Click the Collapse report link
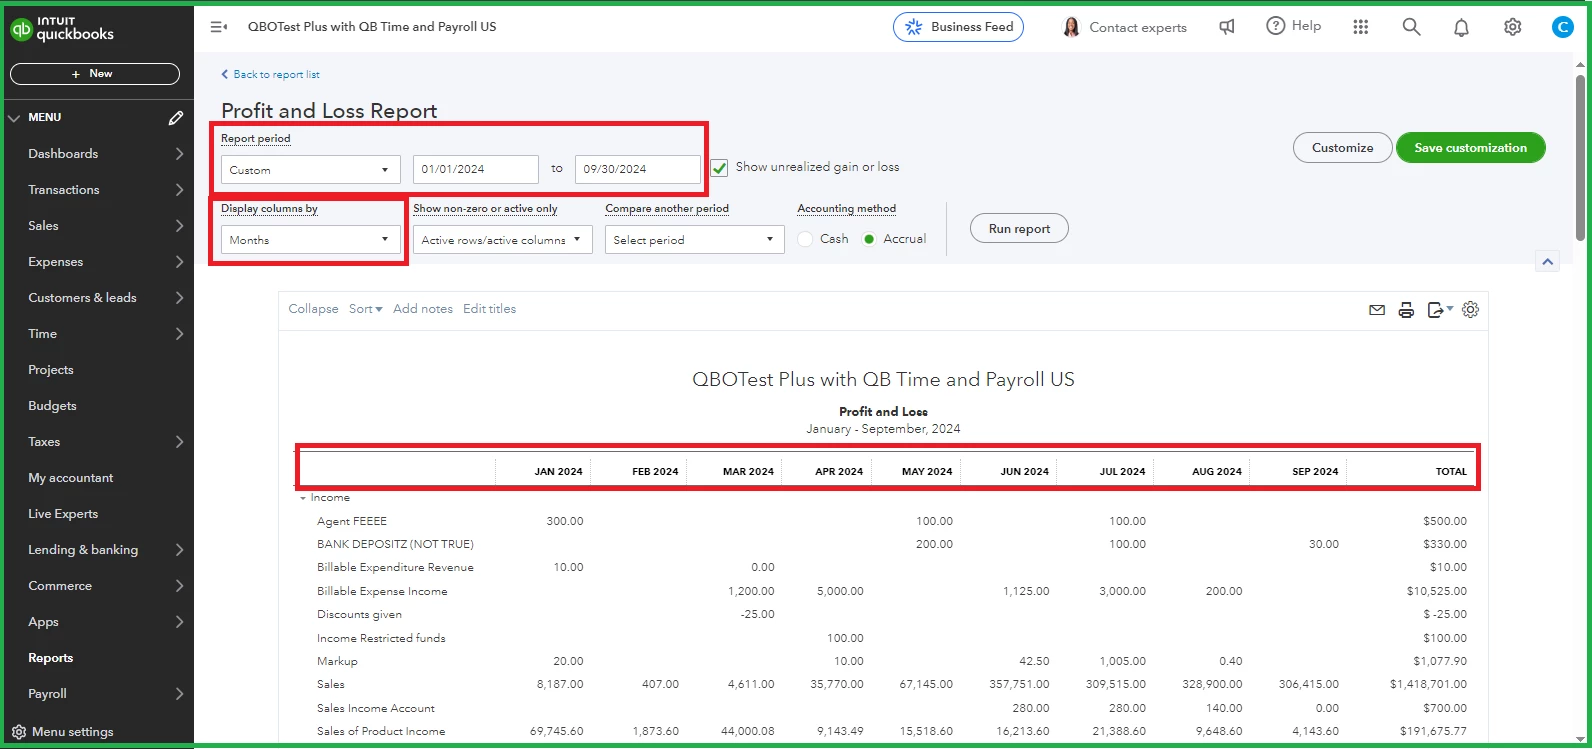This screenshot has width=1592, height=749. tap(313, 309)
